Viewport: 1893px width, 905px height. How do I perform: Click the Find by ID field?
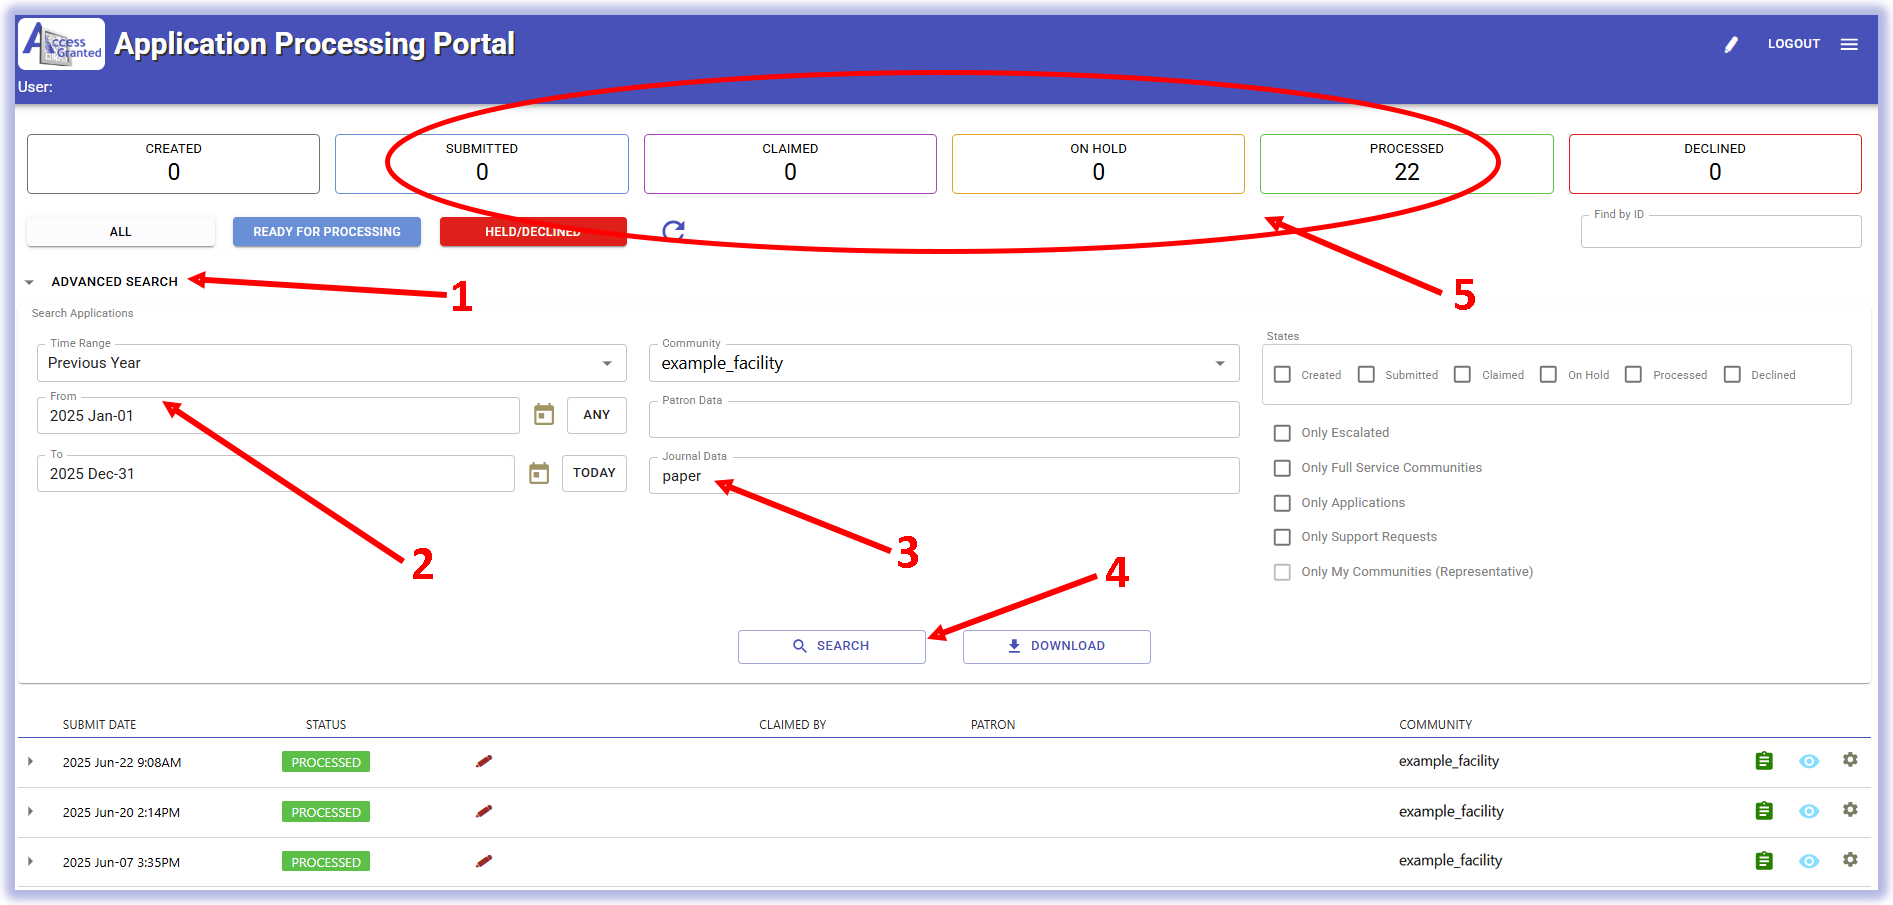point(1720,234)
